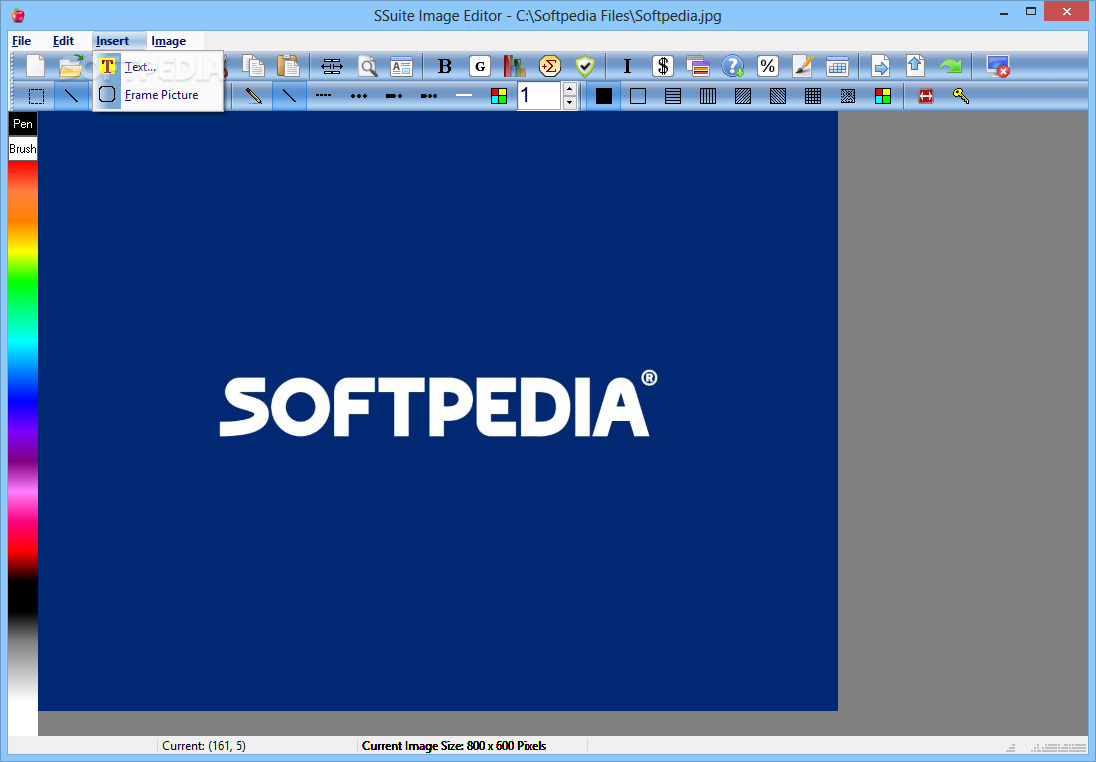
Task: Click the stacked windows icon
Action: [698, 66]
